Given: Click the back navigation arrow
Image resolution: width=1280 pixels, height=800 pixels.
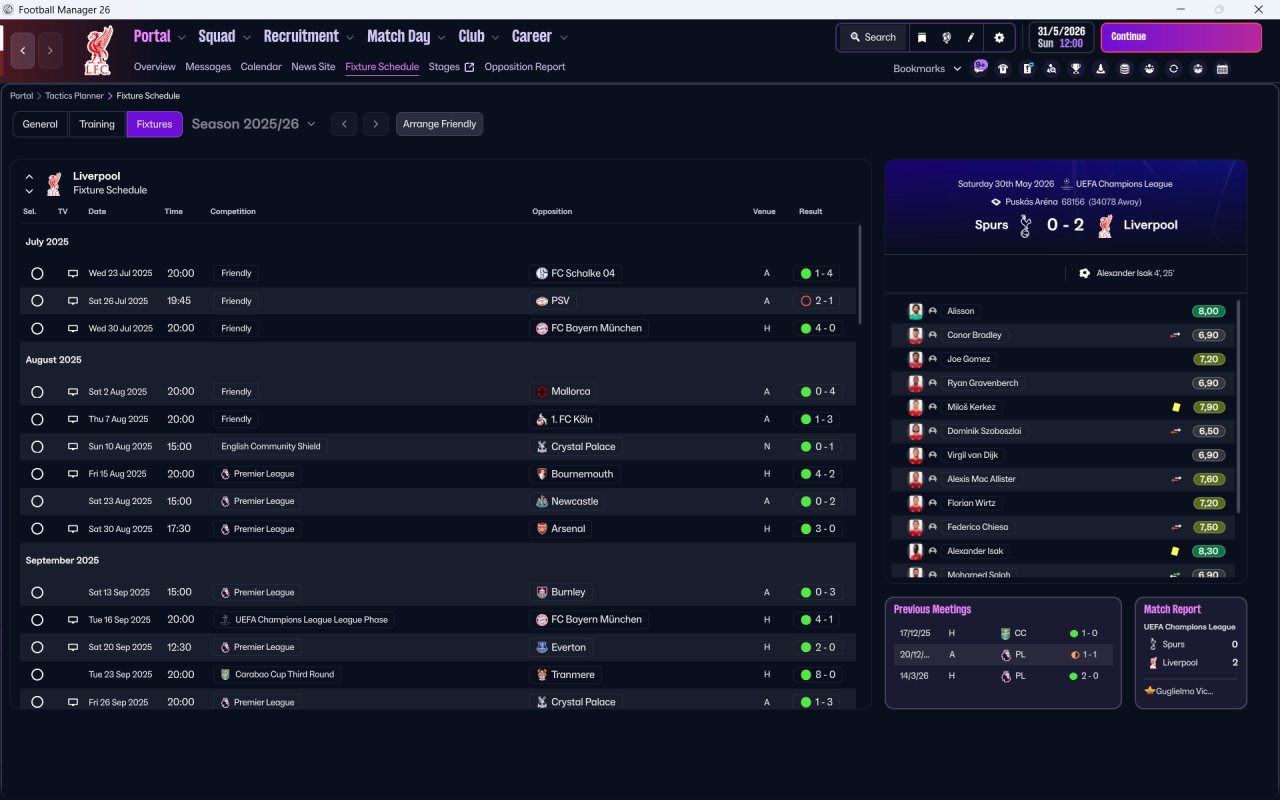Looking at the screenshot, I should click(x=23, y=50).
